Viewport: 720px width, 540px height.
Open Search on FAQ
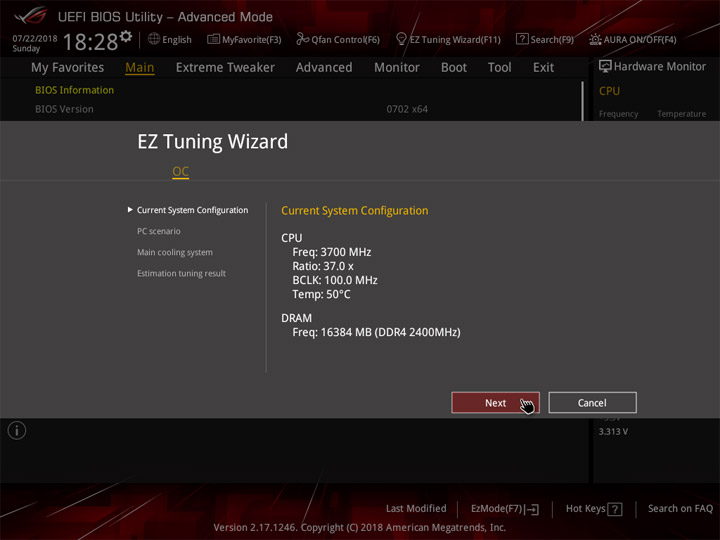pyautogui.click(x=681, y=508)
